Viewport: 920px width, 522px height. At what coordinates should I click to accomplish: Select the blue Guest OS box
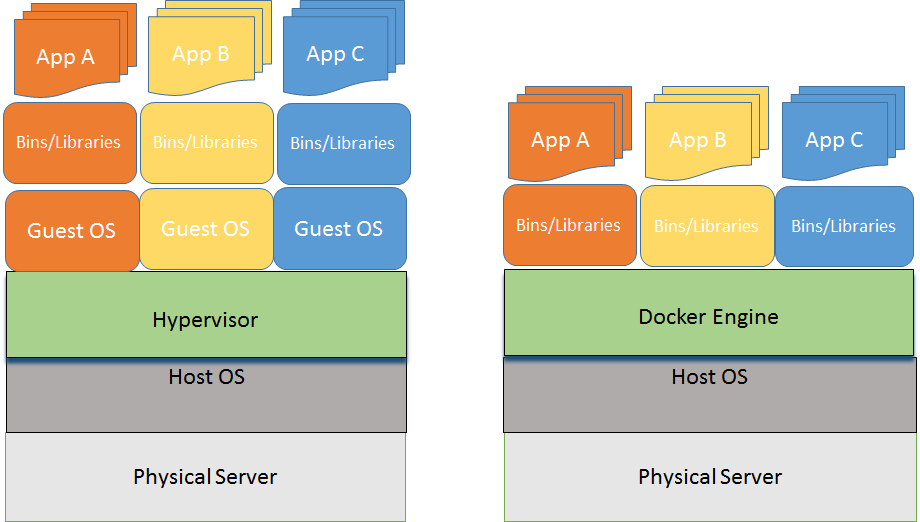pyautogui.click(x=340, y=229)
